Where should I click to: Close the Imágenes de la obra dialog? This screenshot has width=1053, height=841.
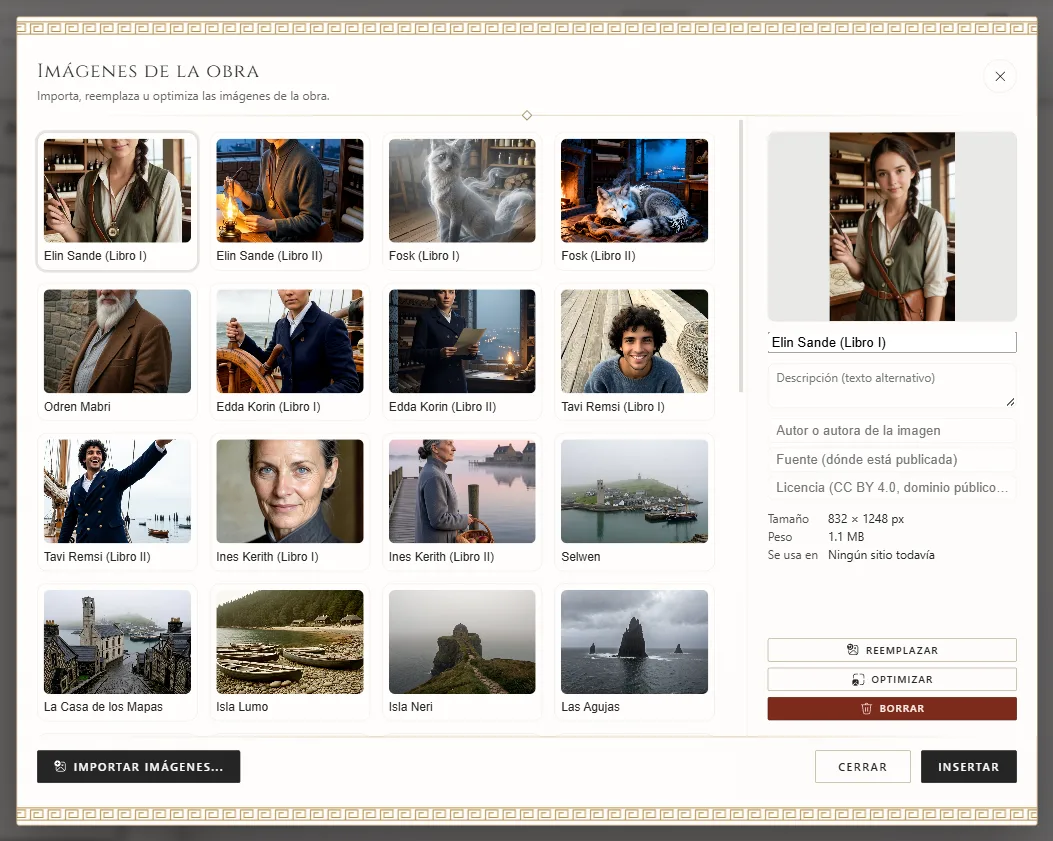click(x=999, y=77)
